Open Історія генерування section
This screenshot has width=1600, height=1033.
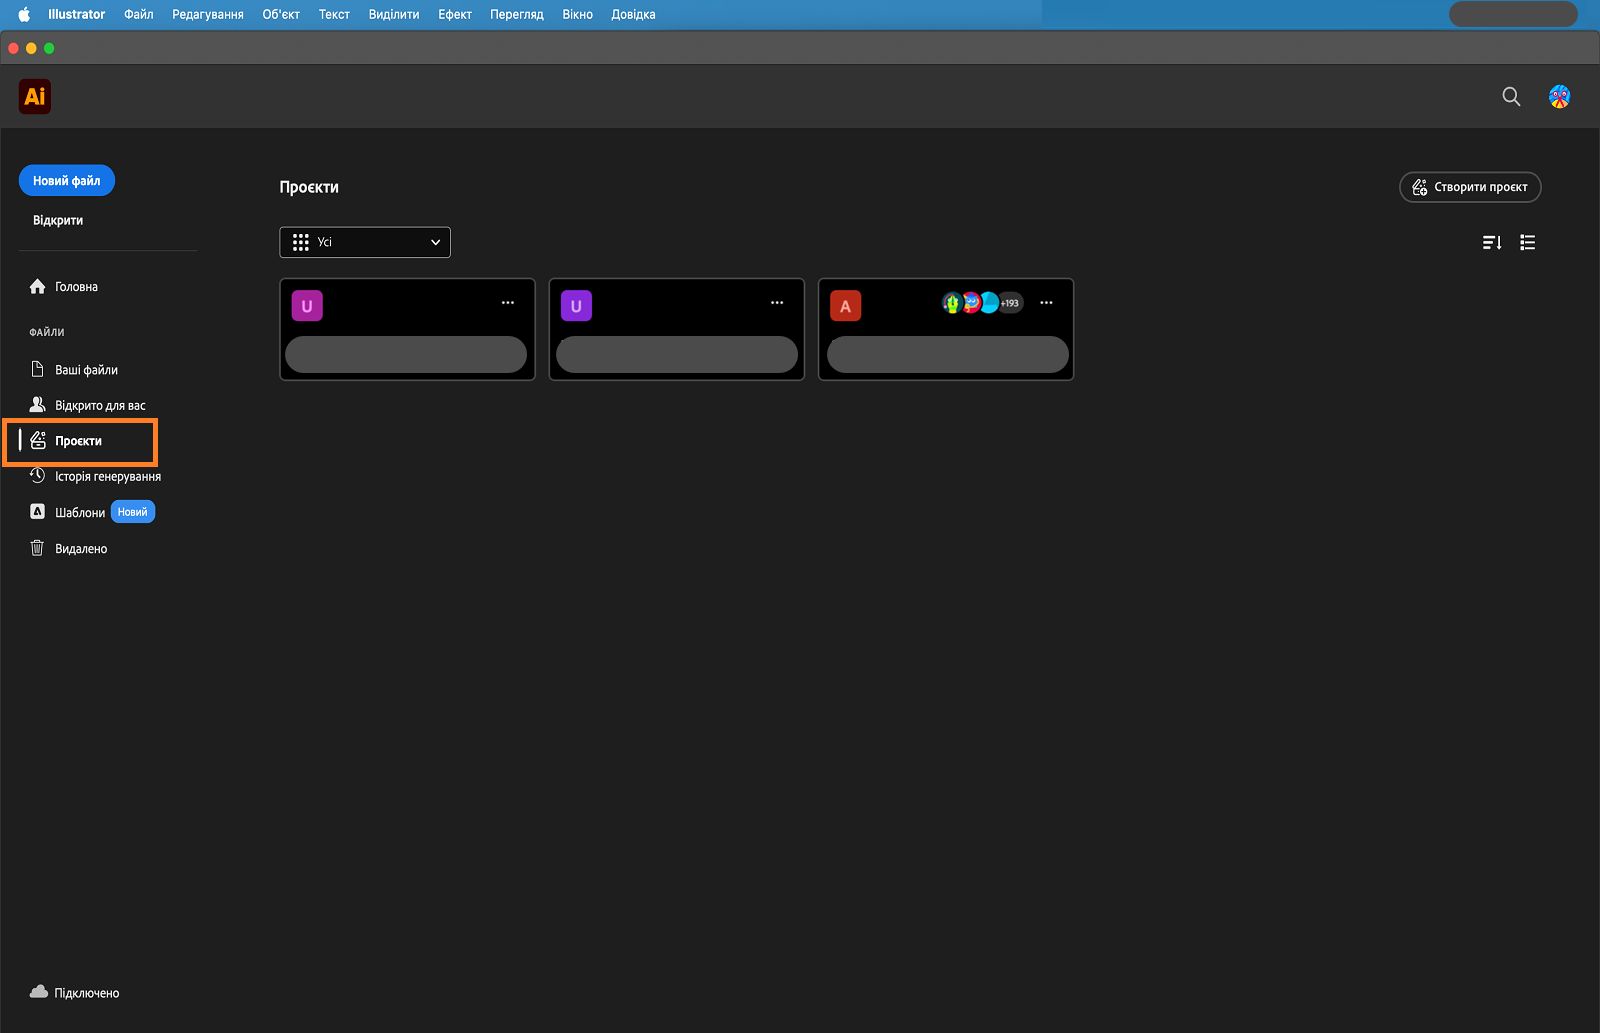(x=108, y=476)
